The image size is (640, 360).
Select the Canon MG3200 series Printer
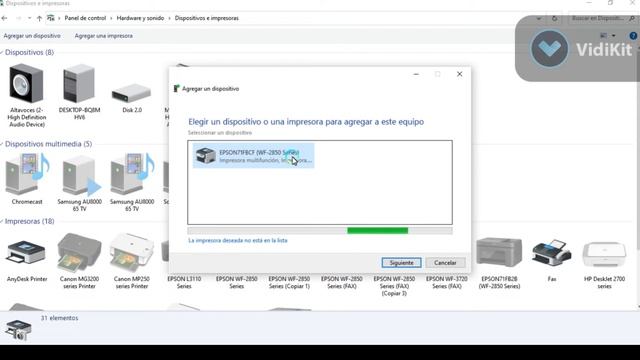click(x=79, y=252)
